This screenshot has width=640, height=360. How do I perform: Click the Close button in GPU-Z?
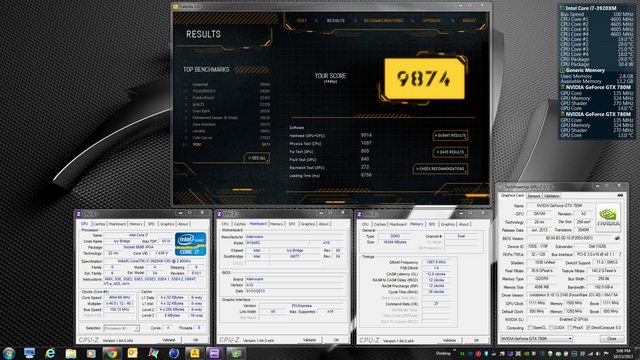pyautogui.click(x=612, y=339)
